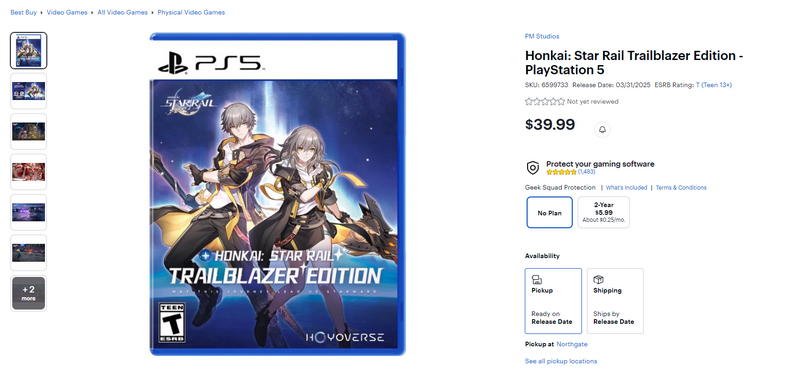Open the Northgate pickup store link
The image size is (800, 376).
(x=572, y=344)
